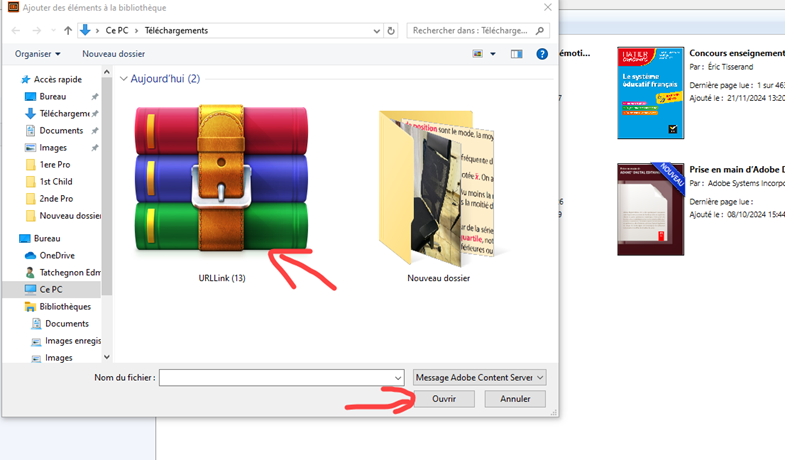Click the Ouvrir button
Image resolution: width=785 pixels, height=460 pixels.
[444, 399]
